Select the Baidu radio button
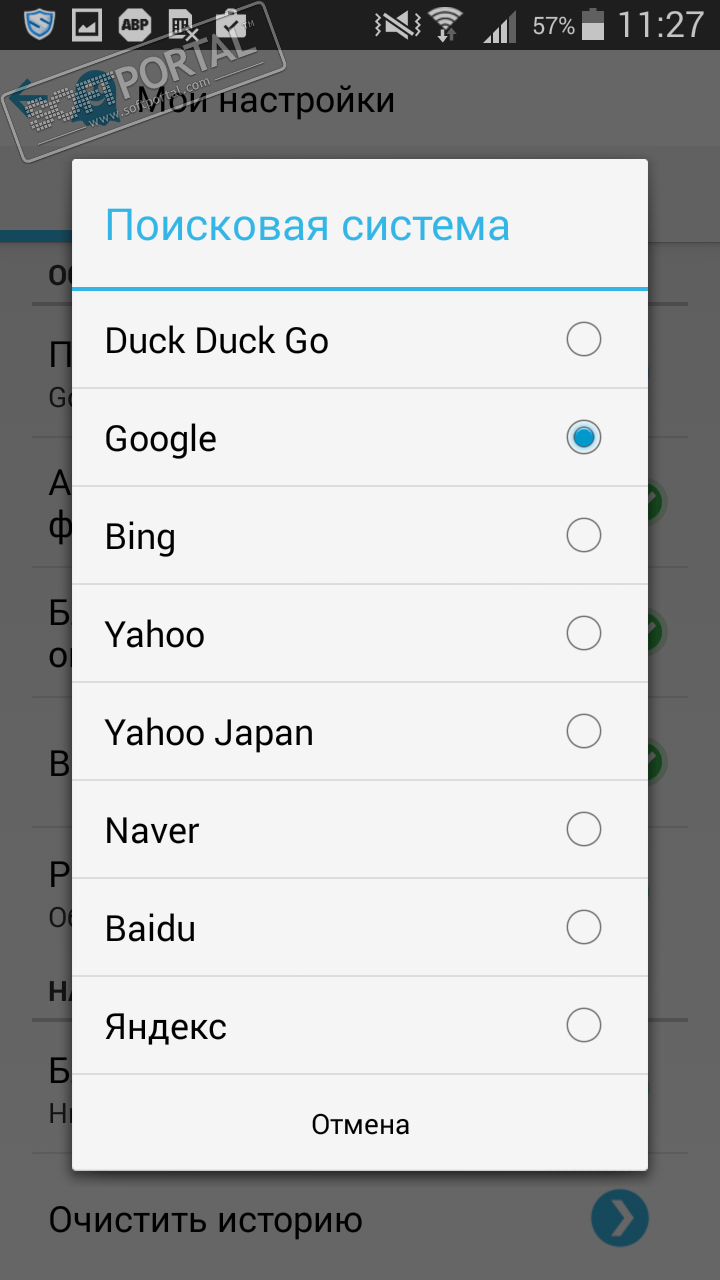 [x=584, y=928]
